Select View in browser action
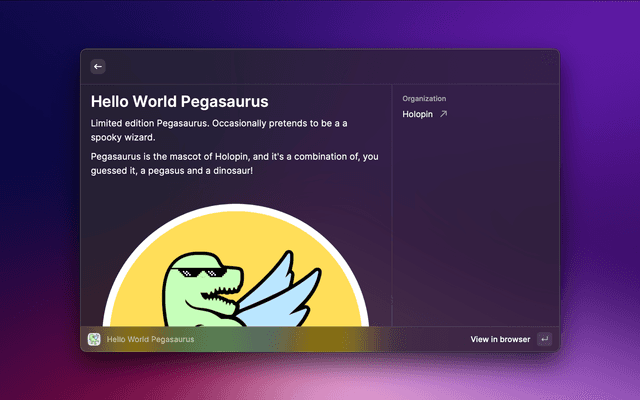 coord(500,339)
